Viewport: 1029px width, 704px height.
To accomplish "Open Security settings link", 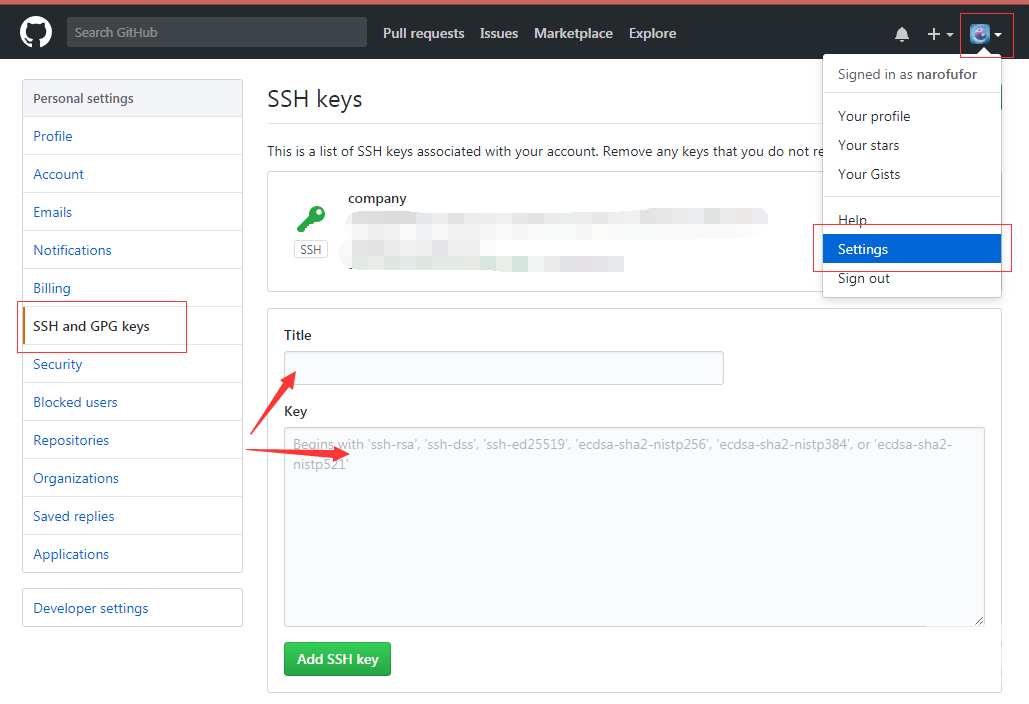I will pyautogui.click(x=133, y=364).
